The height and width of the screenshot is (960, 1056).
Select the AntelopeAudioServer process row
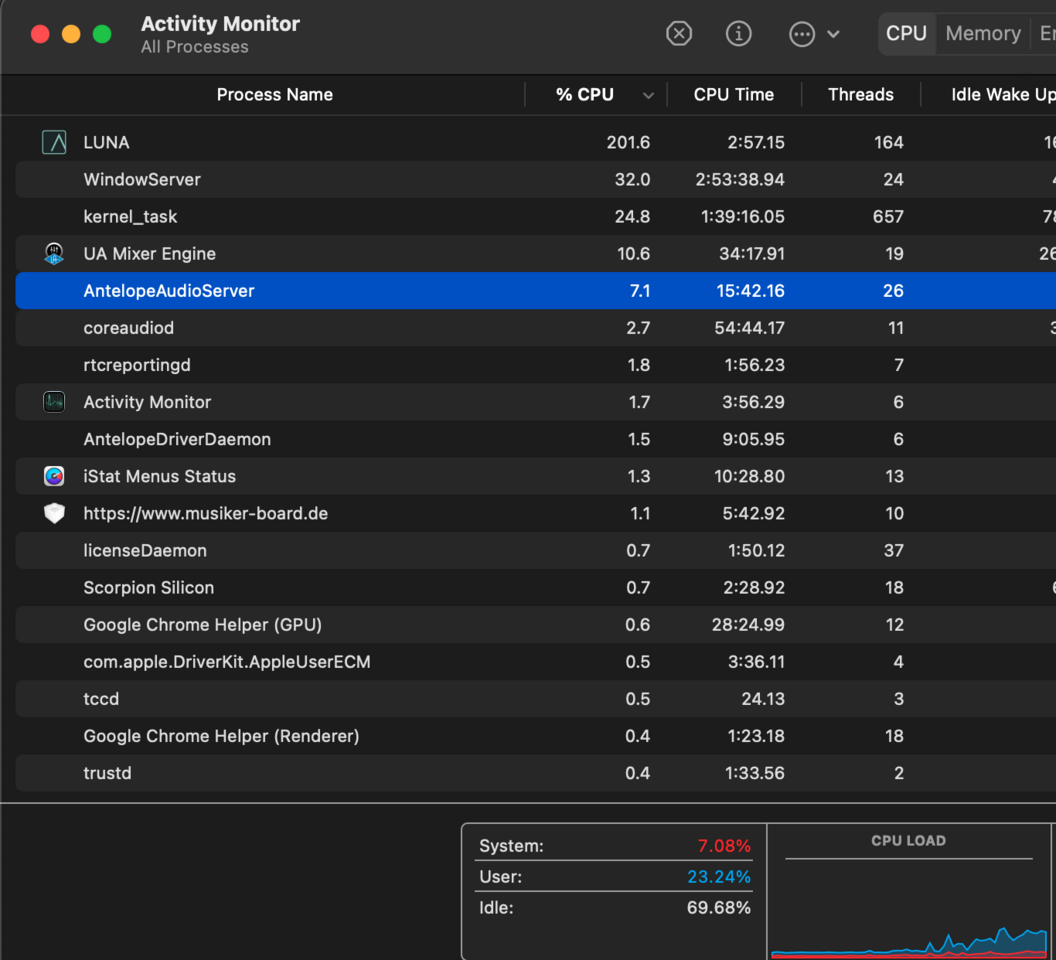click(x=535, y=290)
